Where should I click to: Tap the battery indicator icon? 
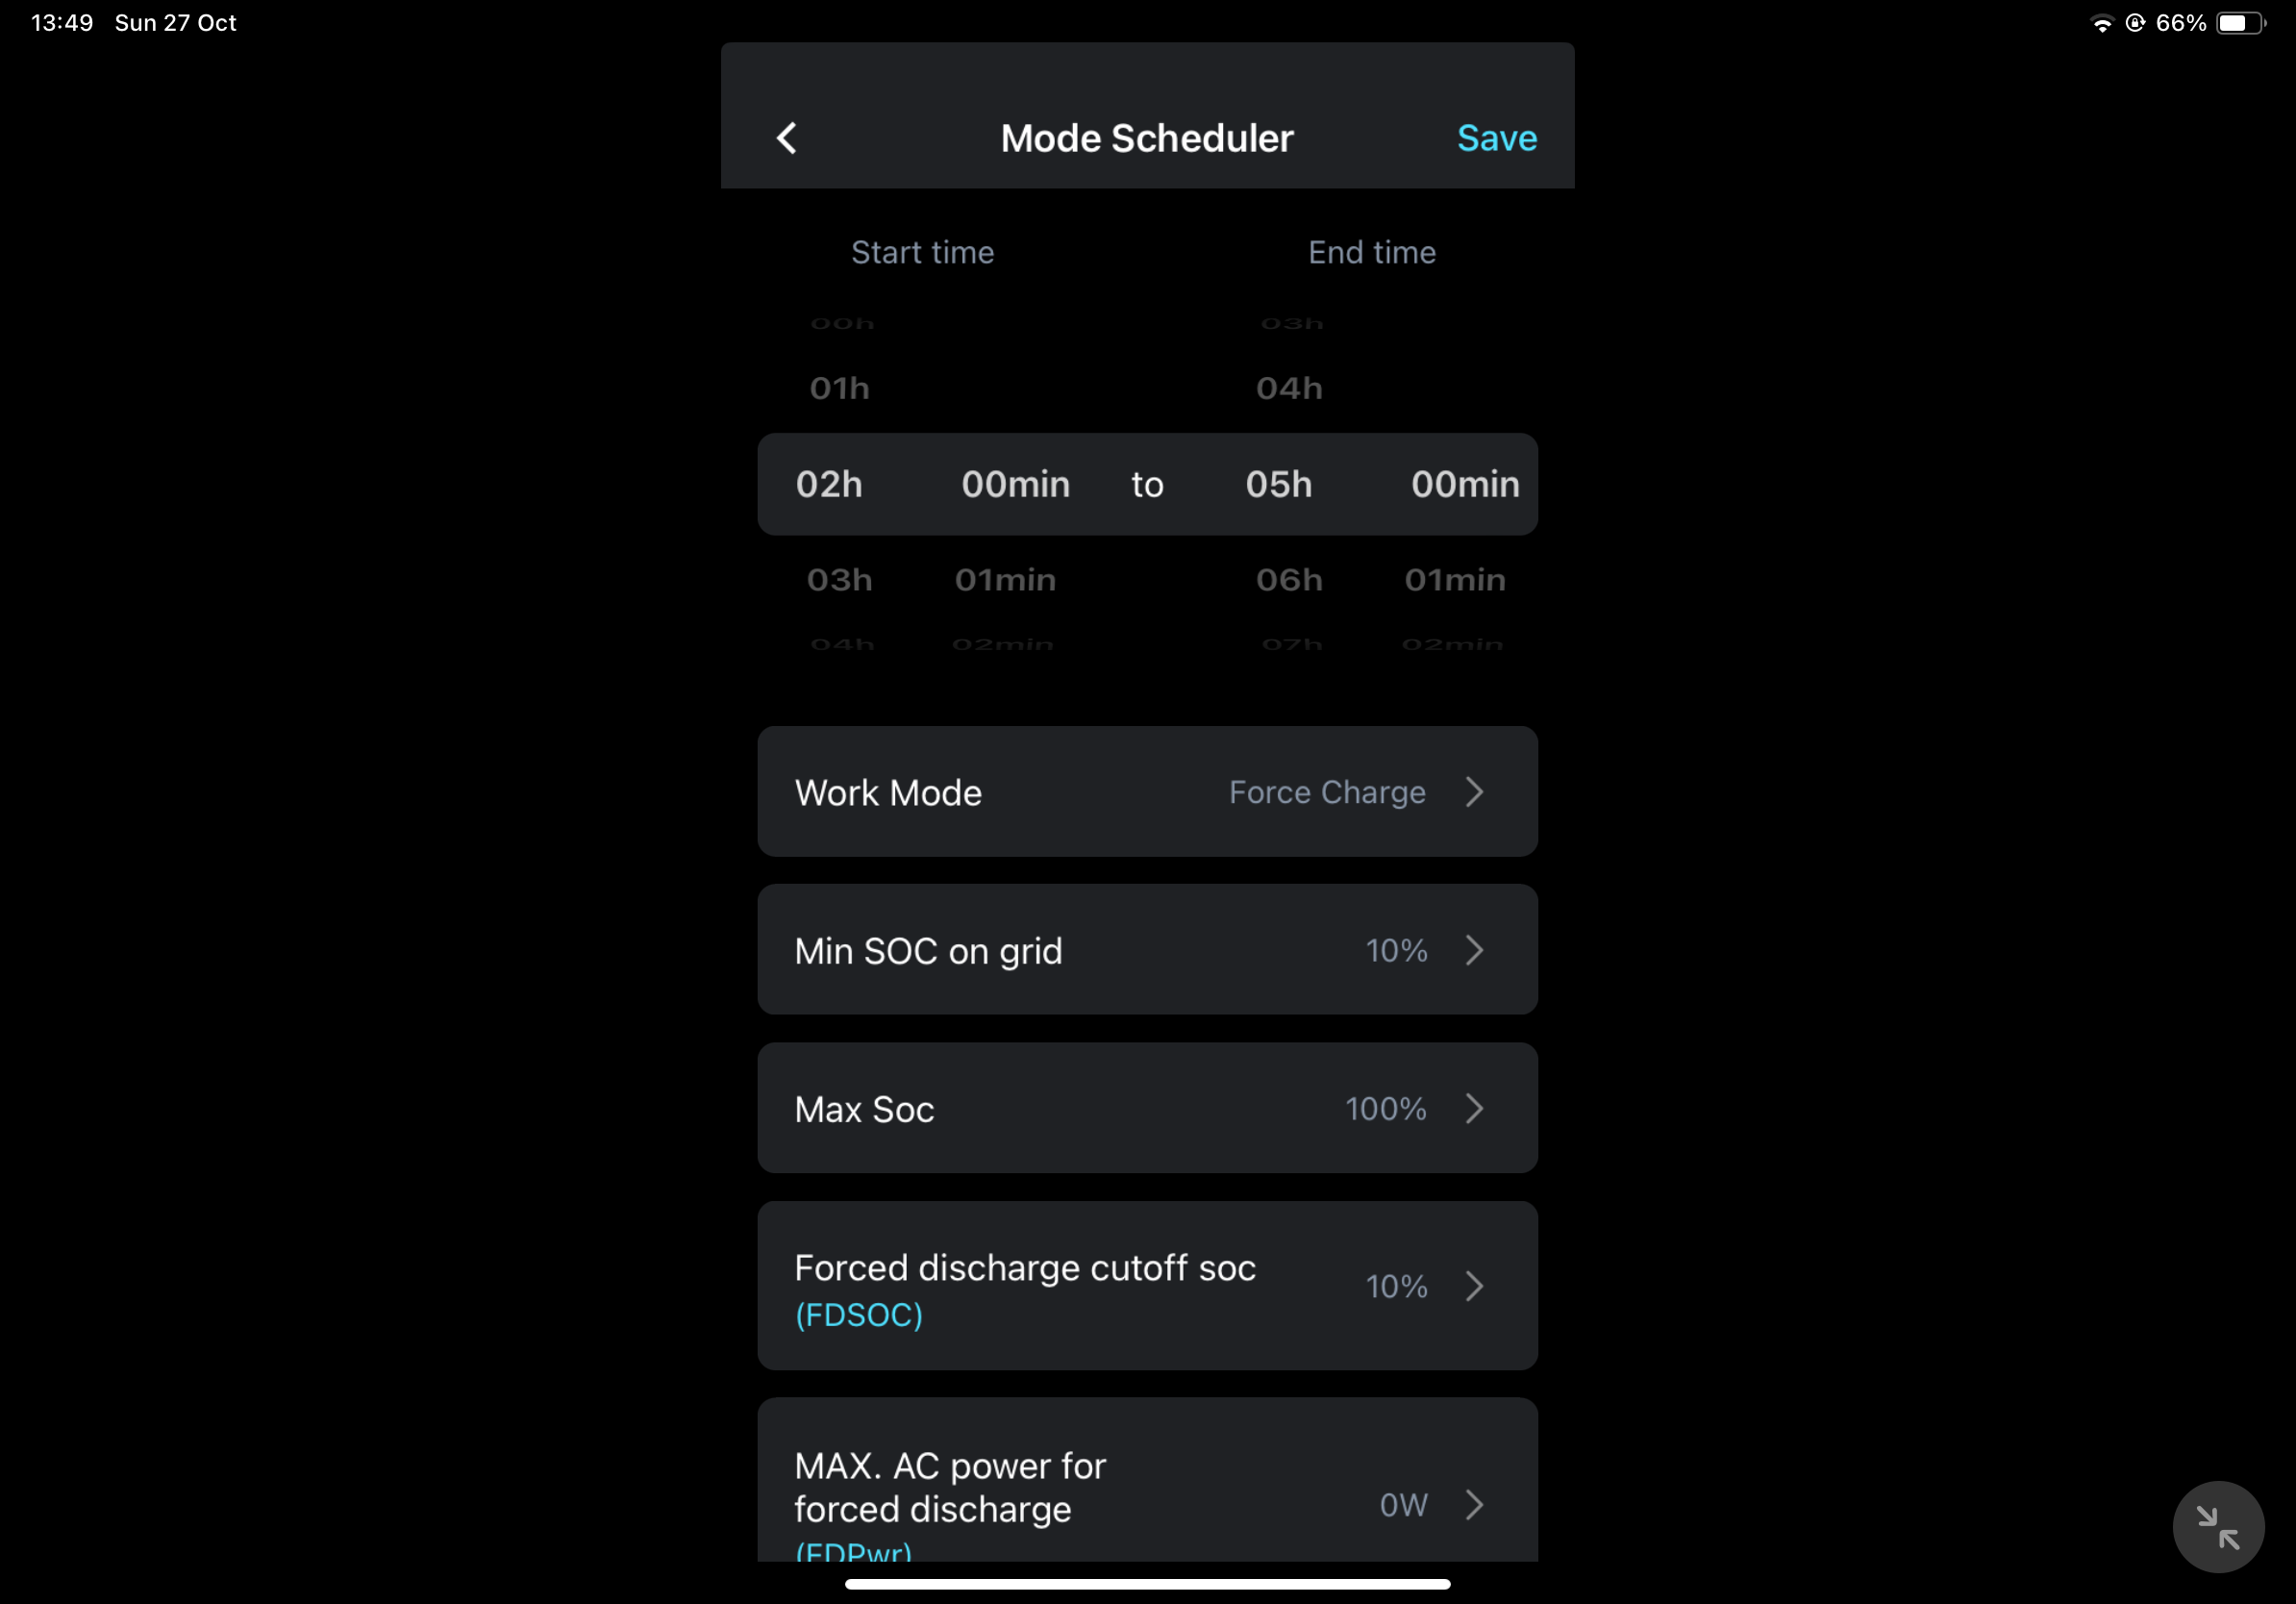click(2240, 23)
